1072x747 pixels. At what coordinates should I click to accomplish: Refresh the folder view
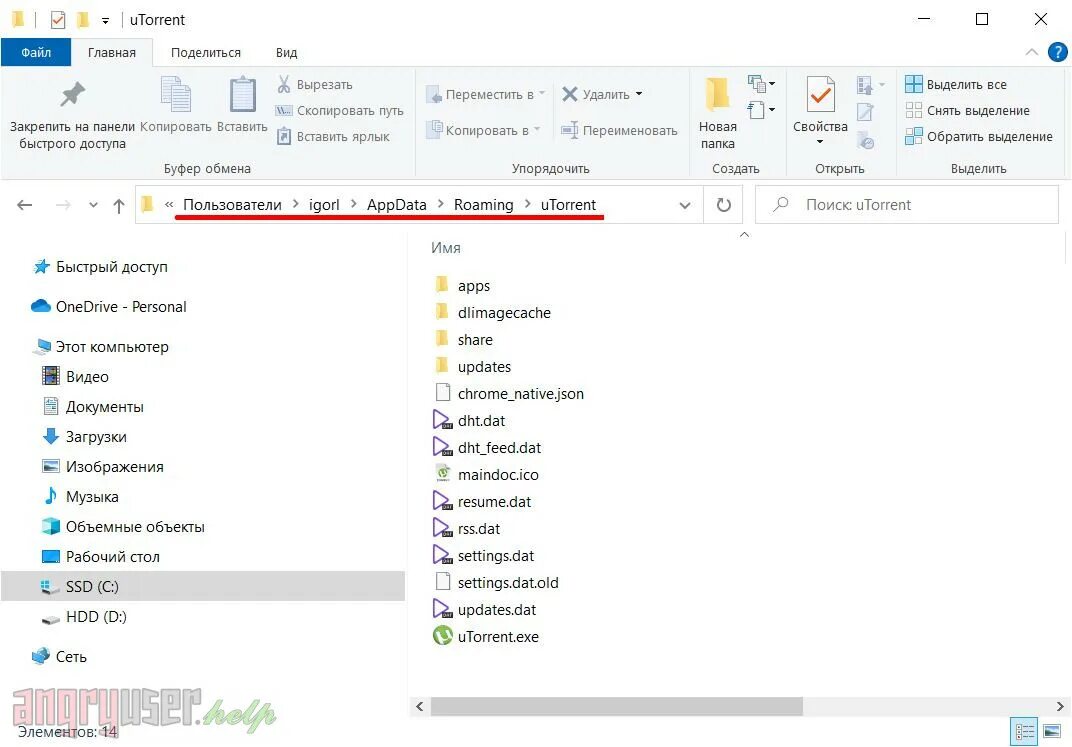(723, 204)
